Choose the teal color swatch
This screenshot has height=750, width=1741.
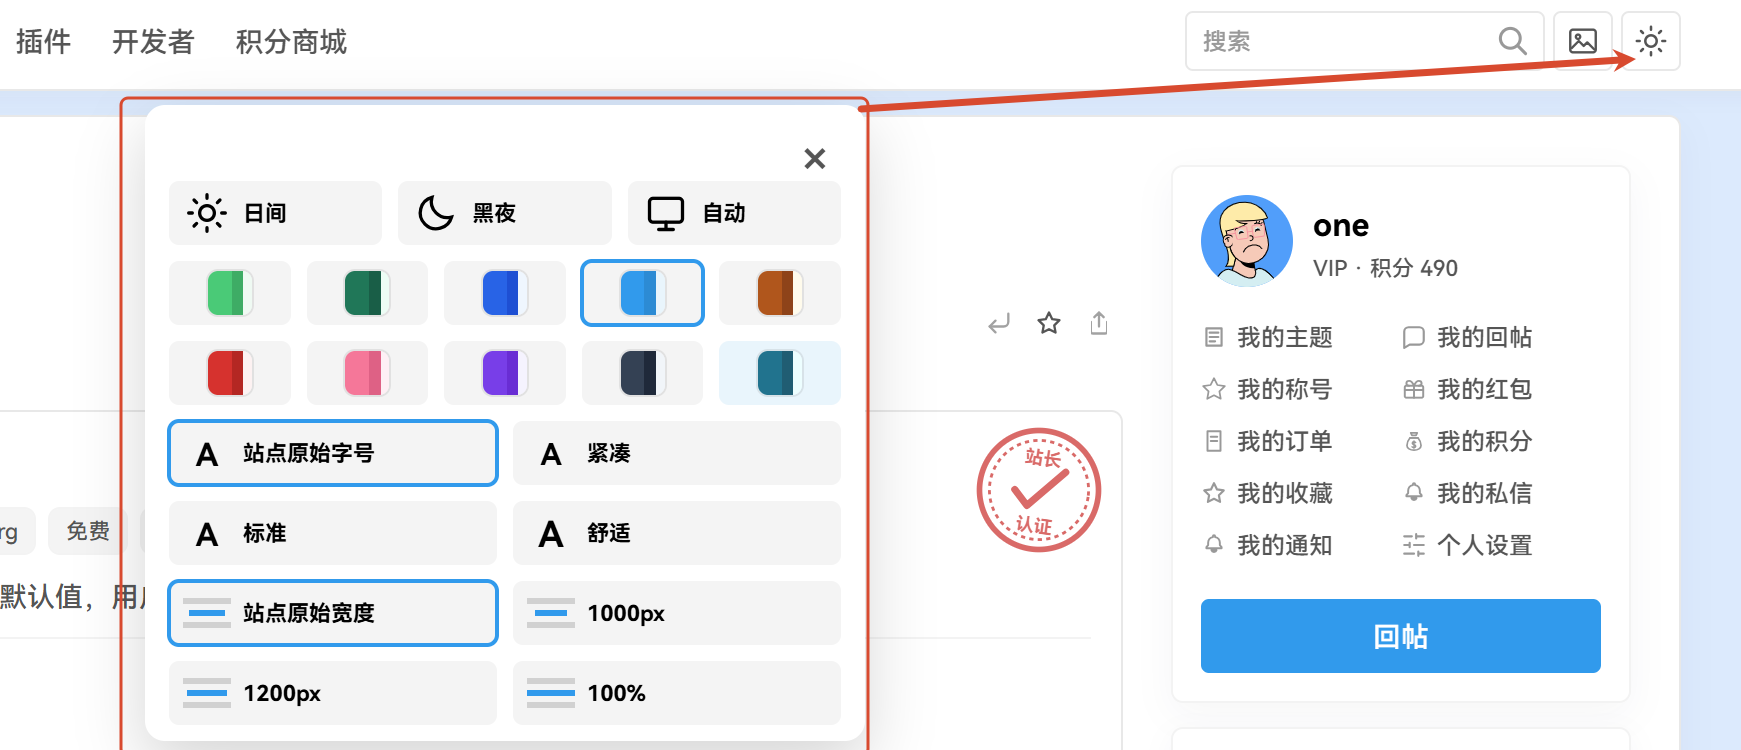(x=780, y=373)
